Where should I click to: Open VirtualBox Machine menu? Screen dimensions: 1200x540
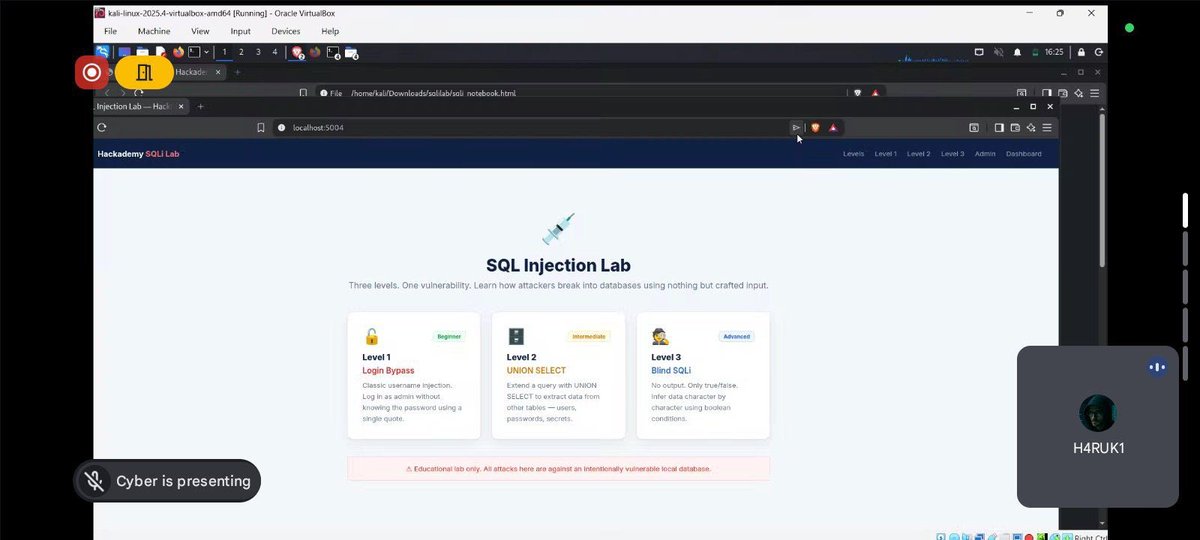(154, 31)
